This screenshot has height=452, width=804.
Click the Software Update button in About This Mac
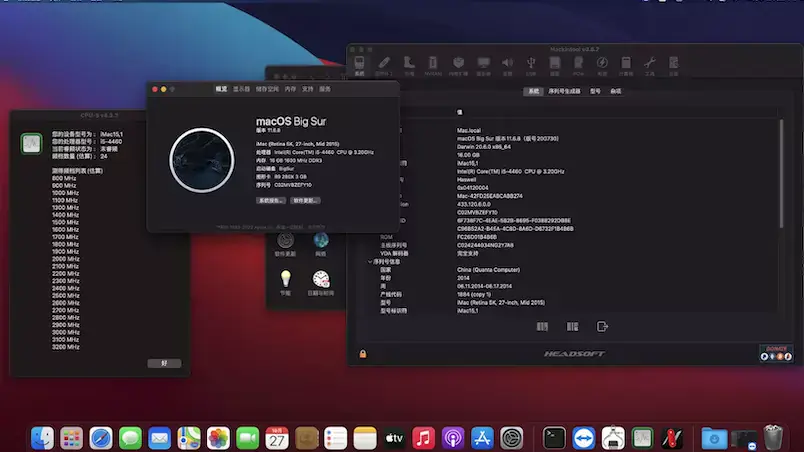(306, 200)
